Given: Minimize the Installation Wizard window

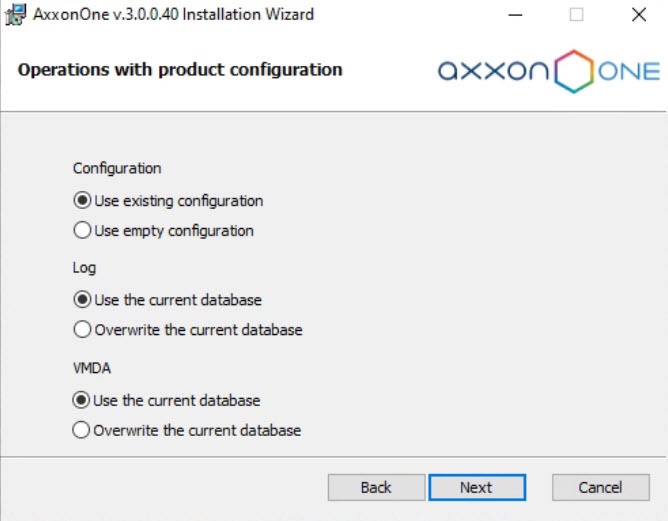Looking at the screenshot, I should (516, 15).
